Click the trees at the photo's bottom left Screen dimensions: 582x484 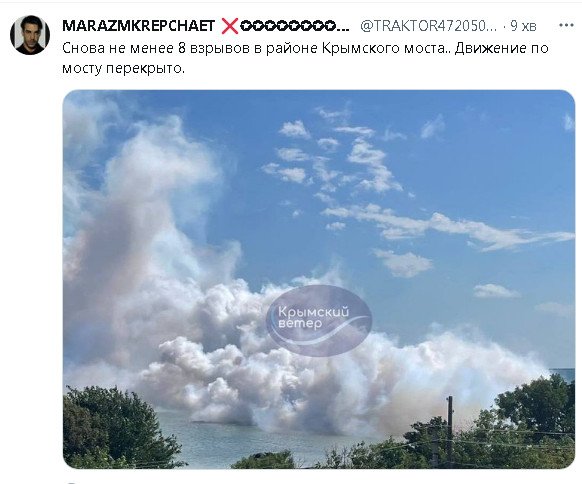[111, 427]
